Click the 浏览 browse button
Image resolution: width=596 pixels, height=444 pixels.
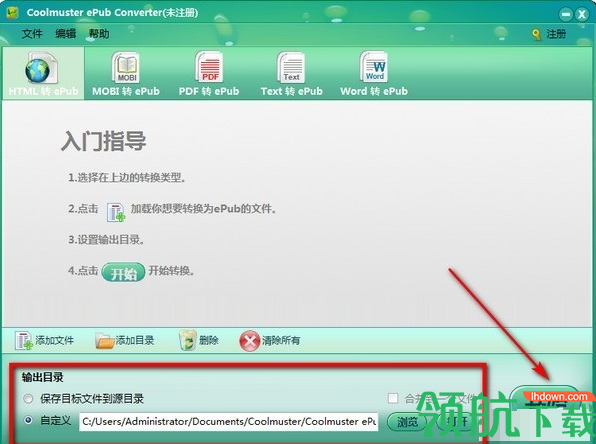407,422
